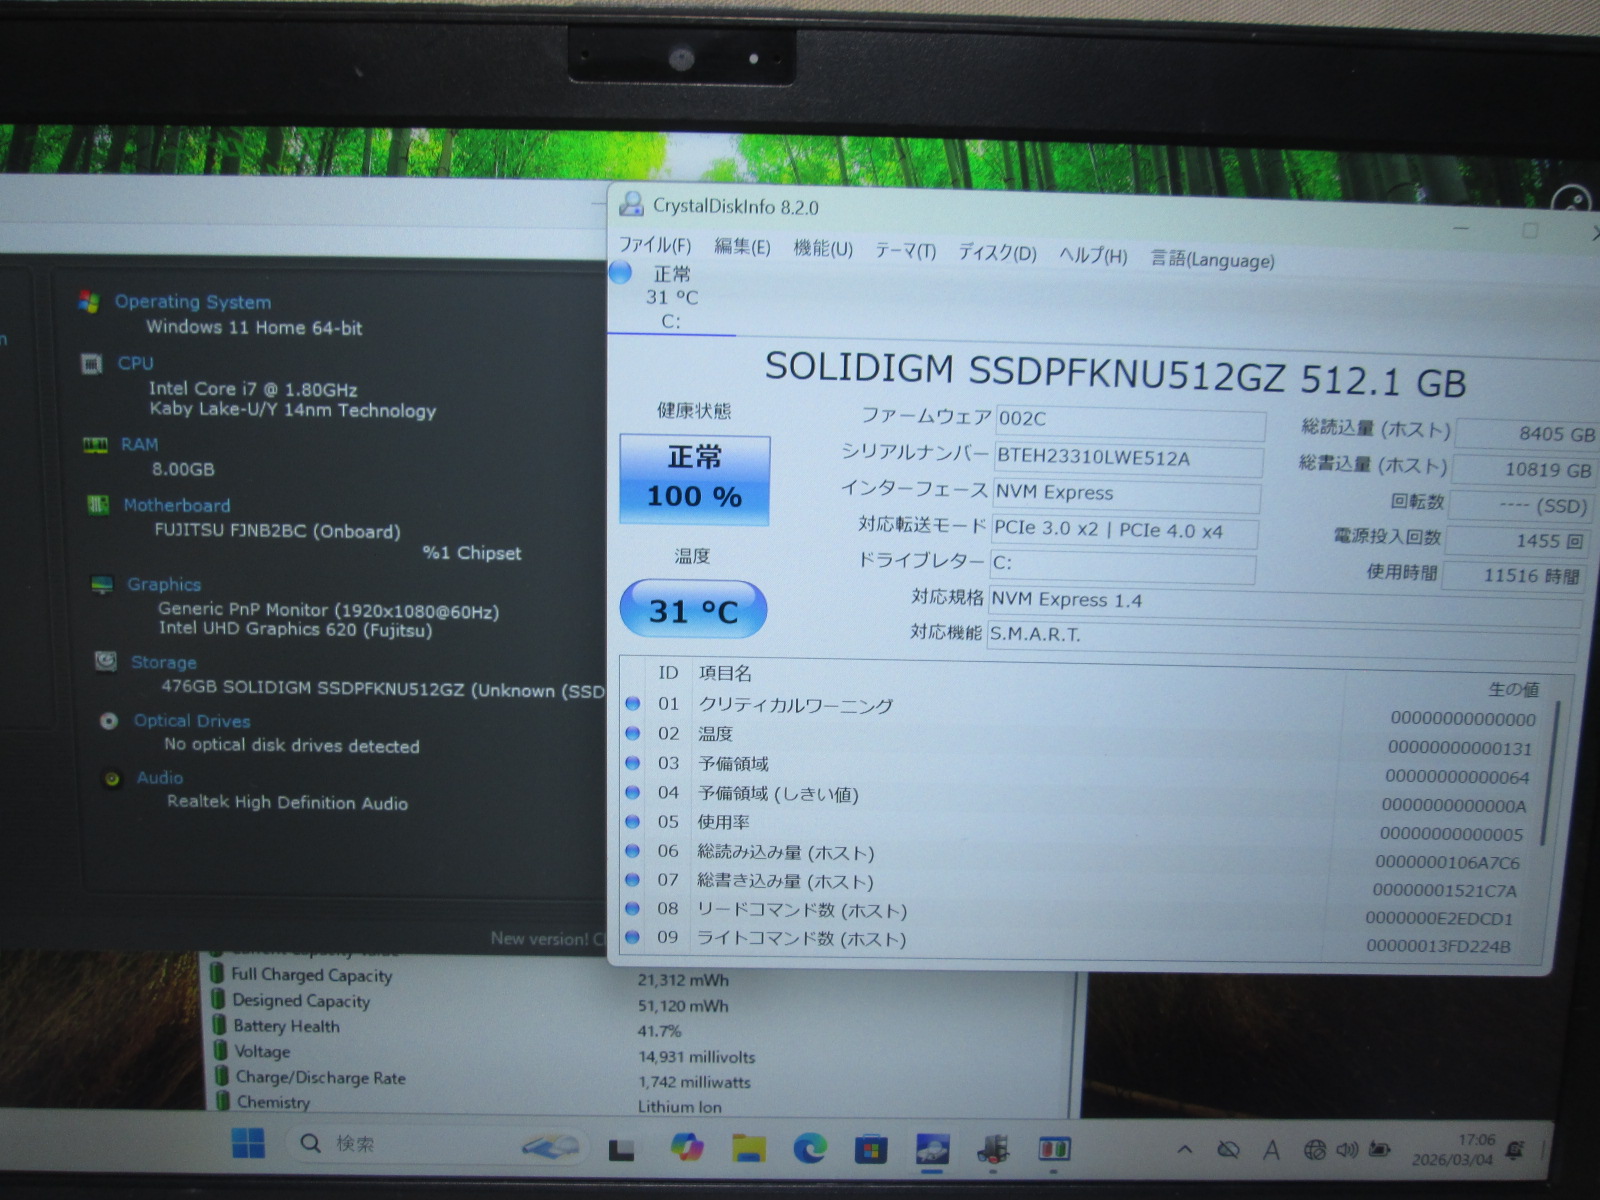Launch Microsoft Store from the taskbar
The width and height of the screenshot is (1600, 1200).
tap(870, 1149)
